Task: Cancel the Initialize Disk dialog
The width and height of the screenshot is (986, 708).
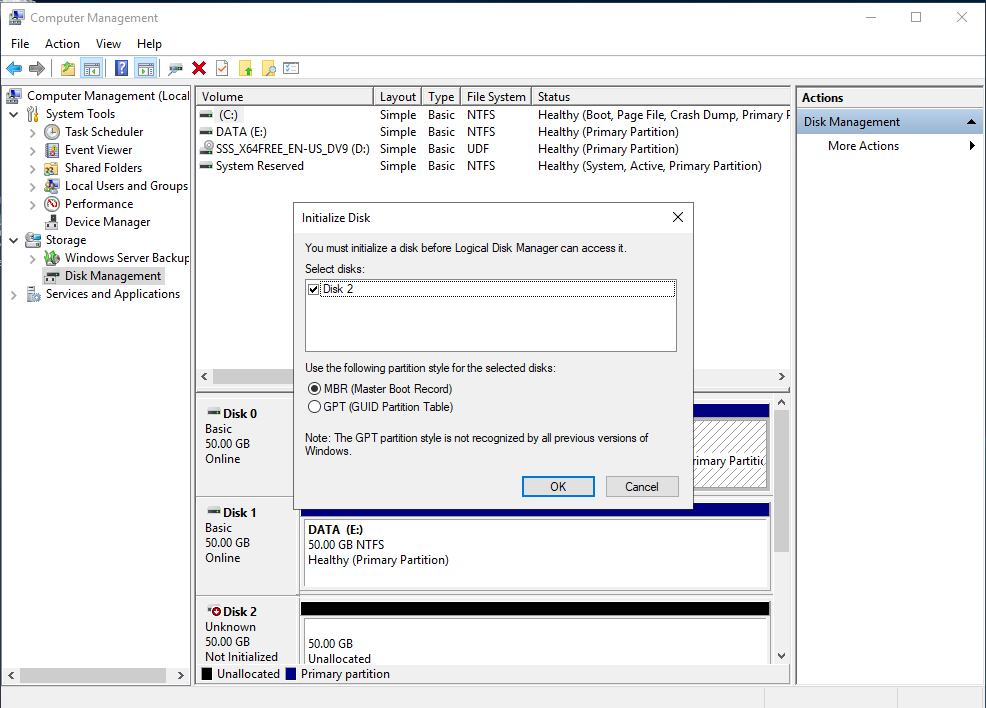Action: tap(642, 487)
